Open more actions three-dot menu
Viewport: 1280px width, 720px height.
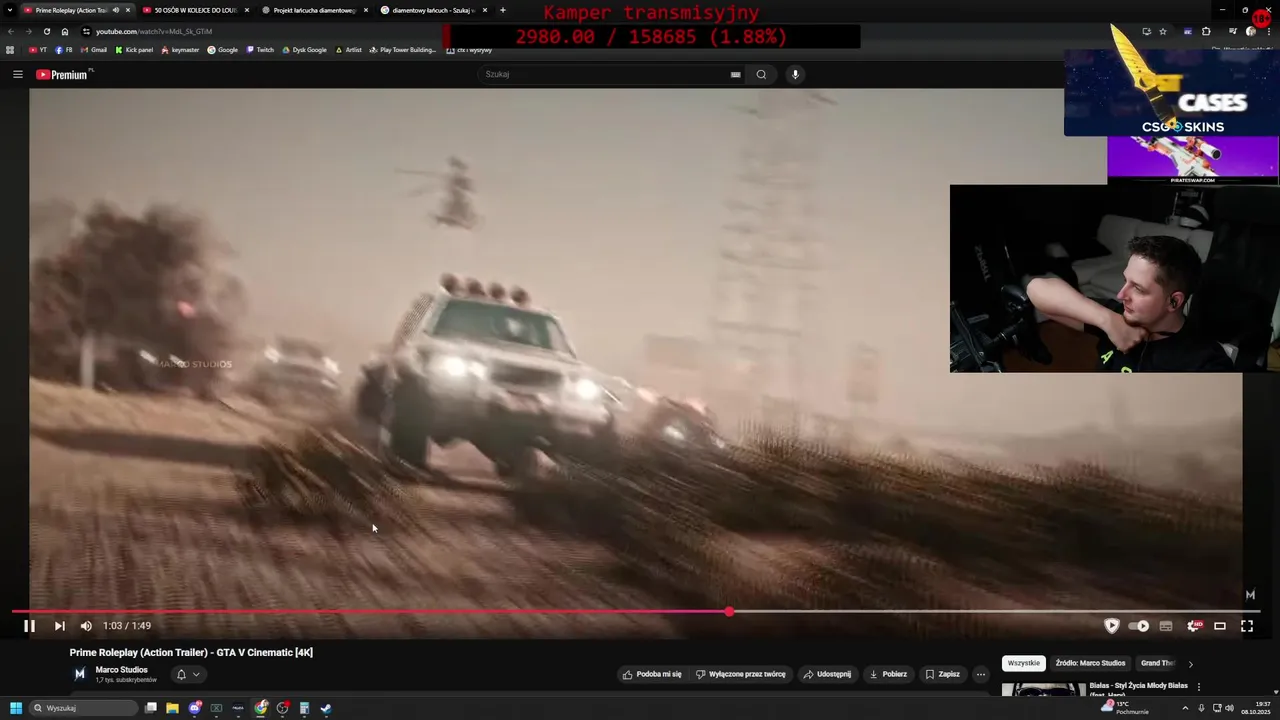pyautogui.click(x=981, y=674)
